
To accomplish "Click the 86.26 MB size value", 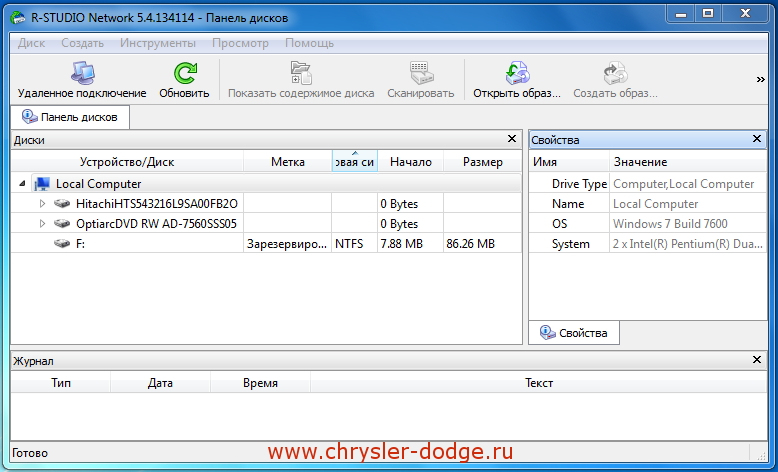I will (x=470, y=244).
